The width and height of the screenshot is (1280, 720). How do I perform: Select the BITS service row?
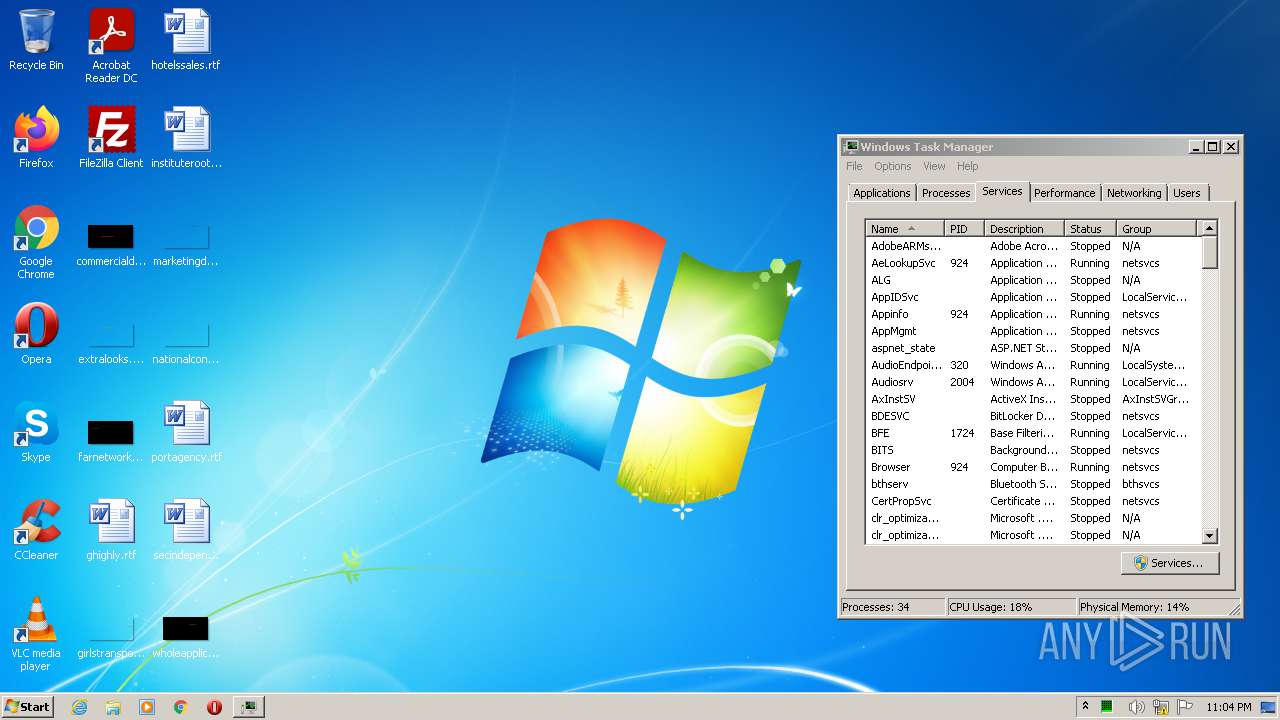coord(1033,450)
